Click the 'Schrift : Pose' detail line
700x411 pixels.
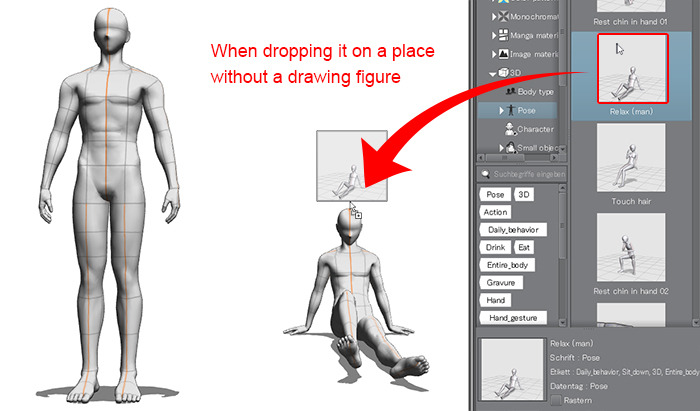point(575,357)
